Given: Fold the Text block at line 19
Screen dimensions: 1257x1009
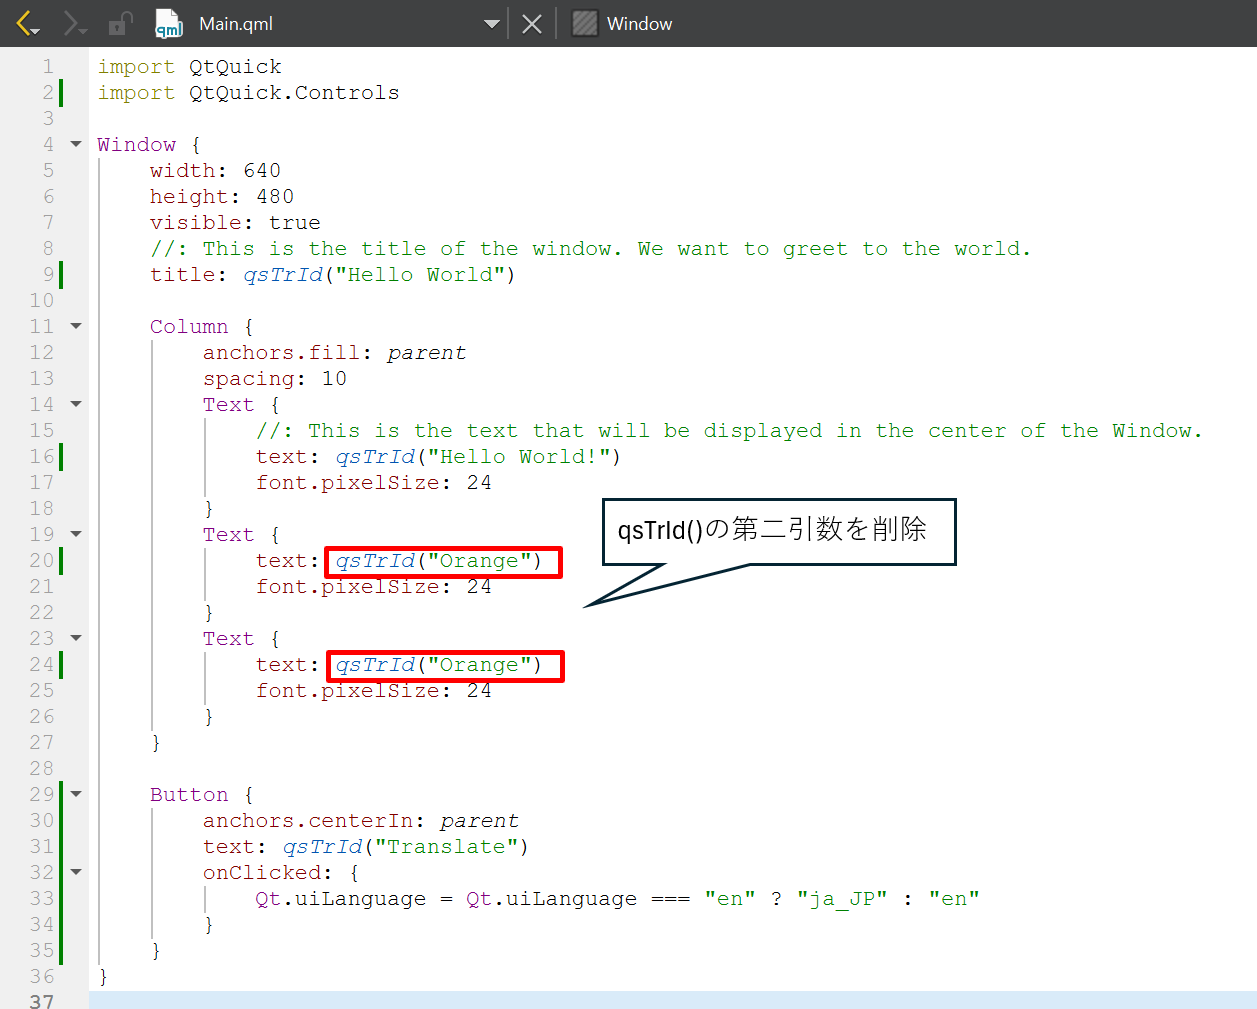Looking at the screenshot, I should click(76, 534).
